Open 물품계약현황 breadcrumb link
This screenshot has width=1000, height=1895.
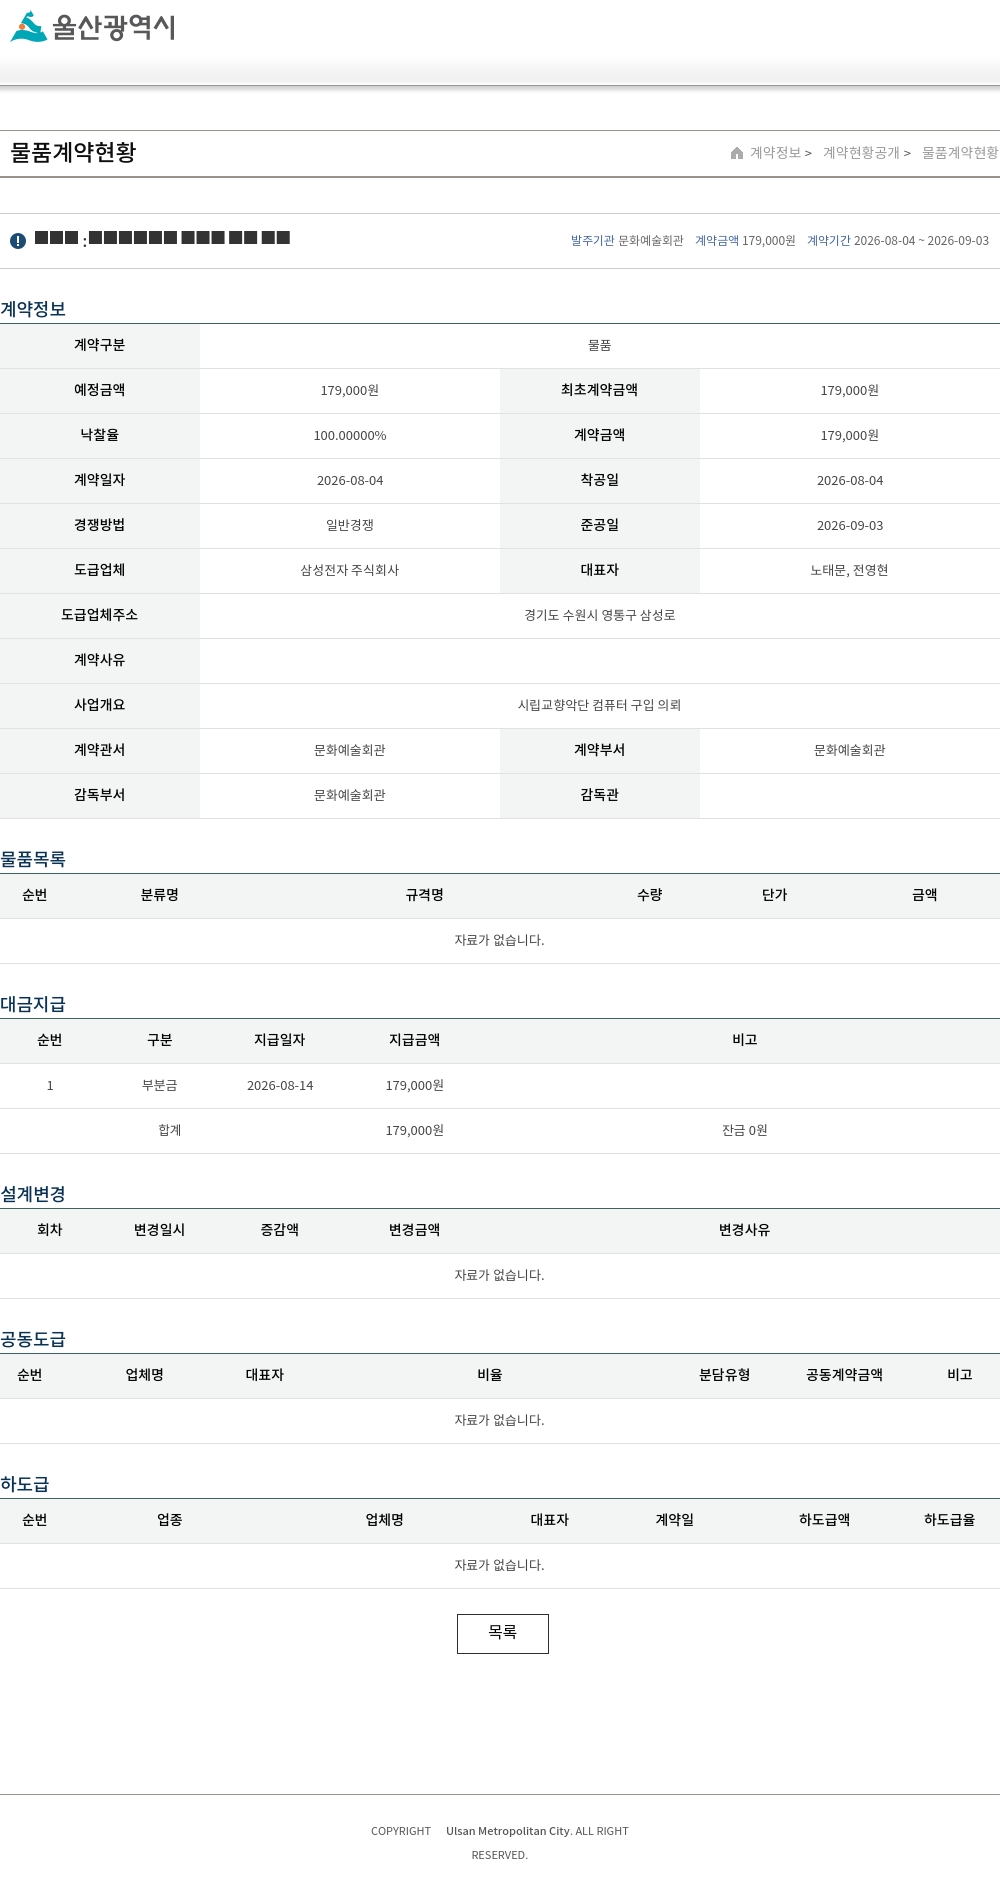tap(960, 153)
